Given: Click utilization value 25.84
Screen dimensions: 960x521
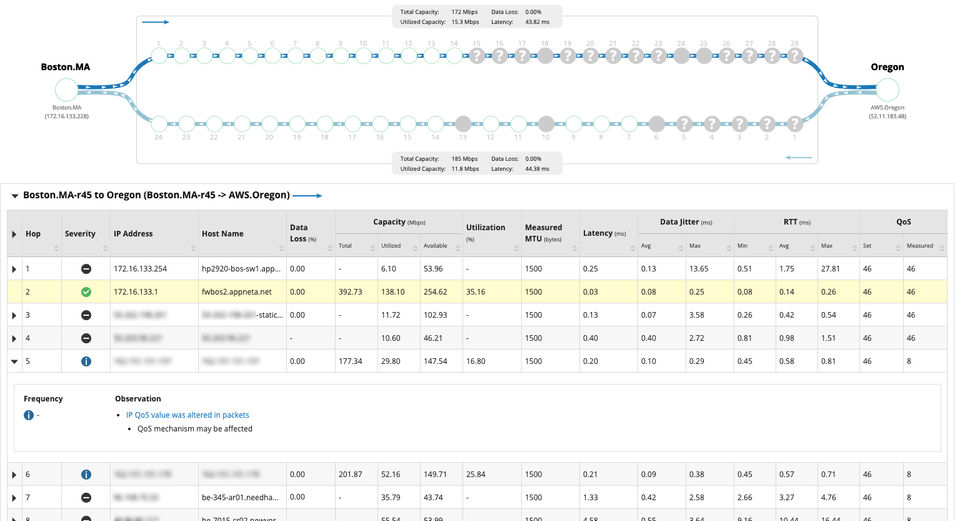Looking at the screenshot, I should coord(476,474).
